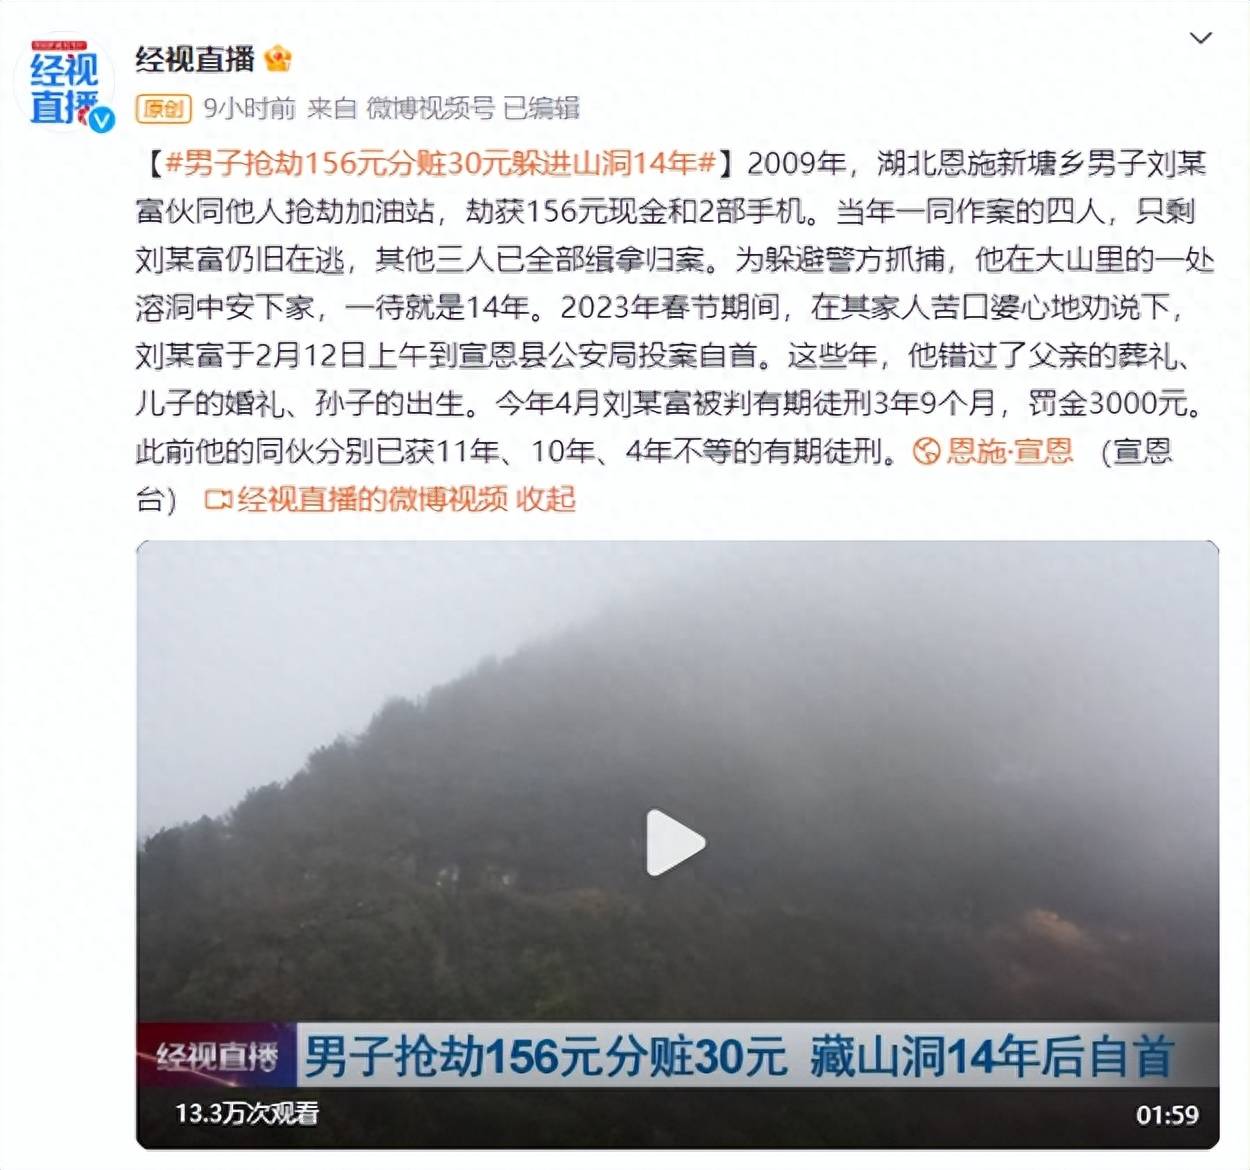Click the 经视直播 watermark on video banner
1250x1170 pixels.
[217, 1056]
